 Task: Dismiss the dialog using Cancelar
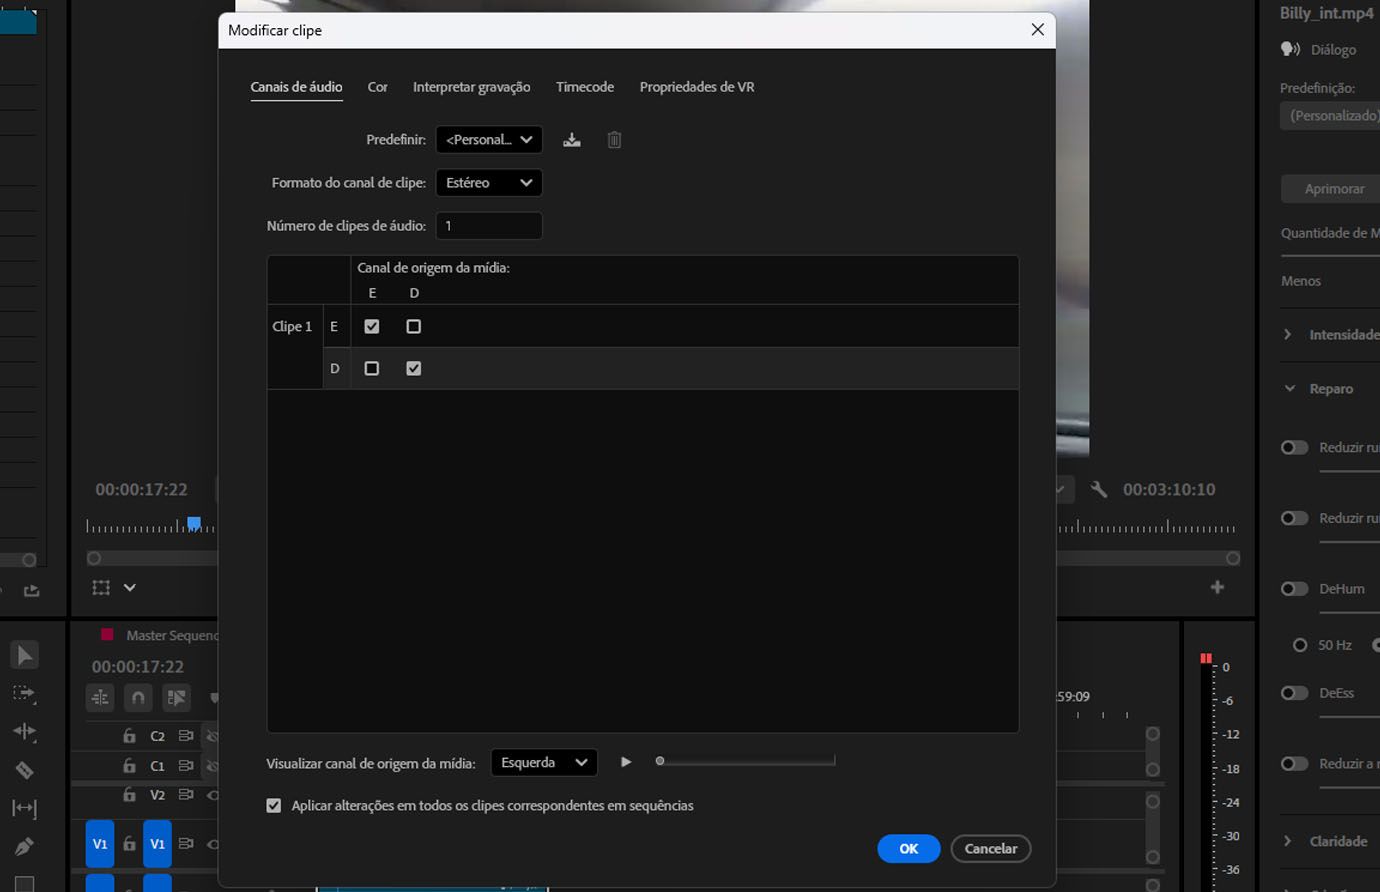pyautogui.click(x=989, y=848)
